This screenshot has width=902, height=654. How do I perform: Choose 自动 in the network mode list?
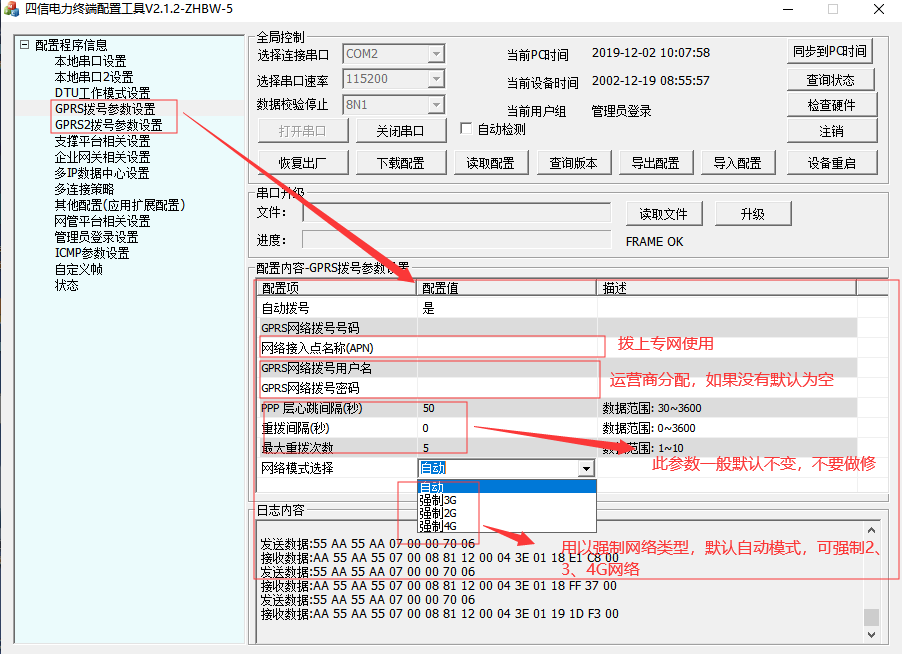pos(507,487)
